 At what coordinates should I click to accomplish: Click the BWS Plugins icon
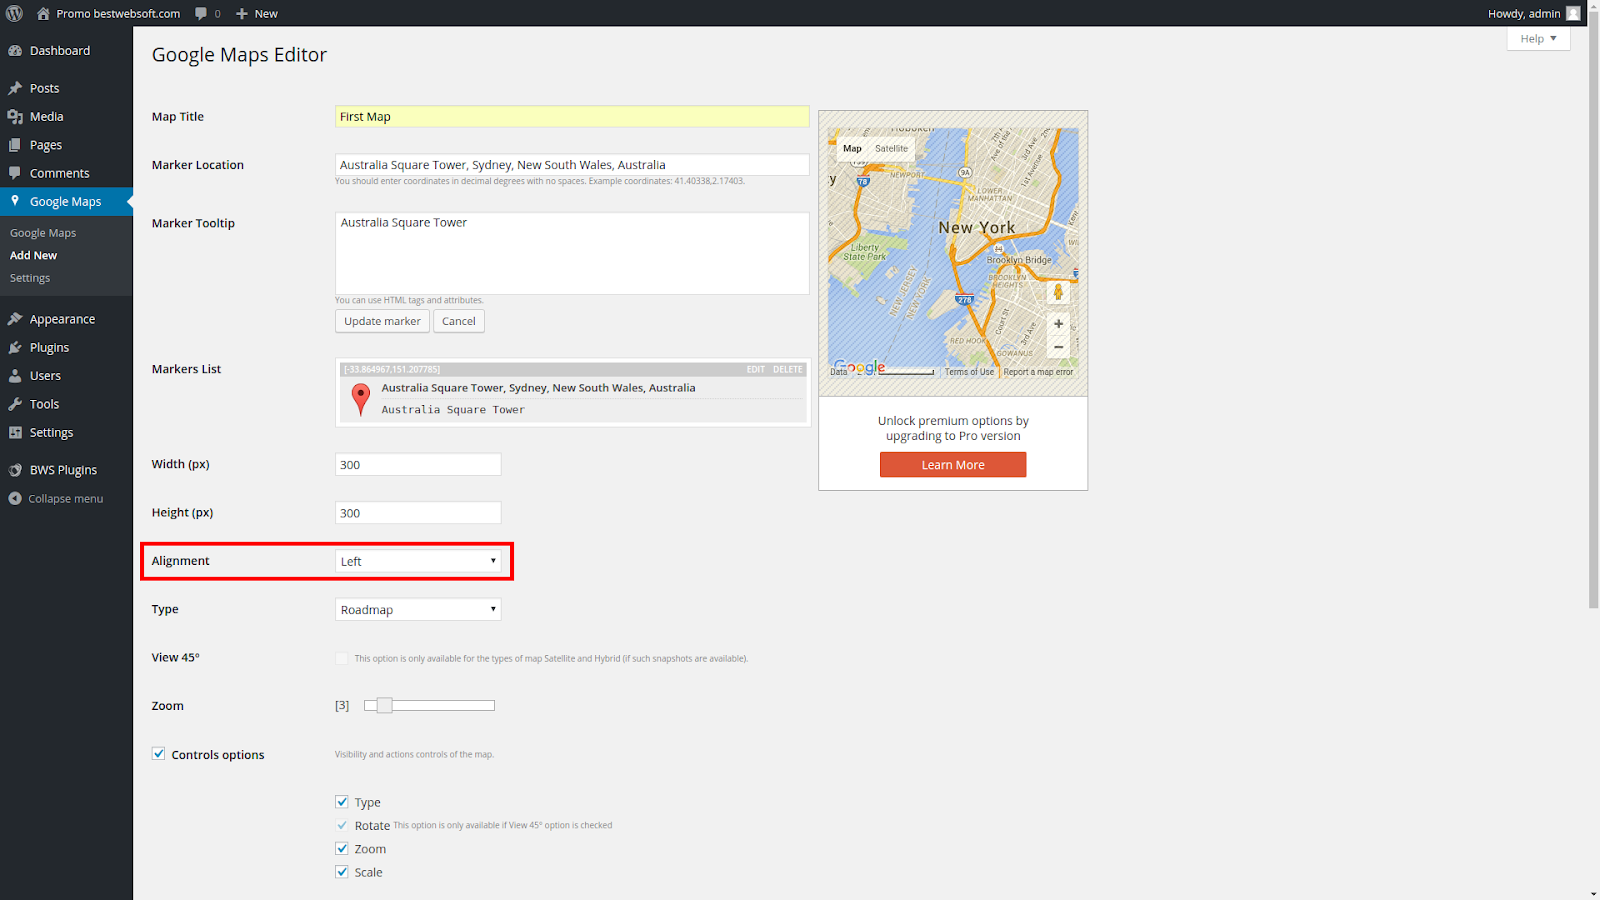(x=15, y=470)
